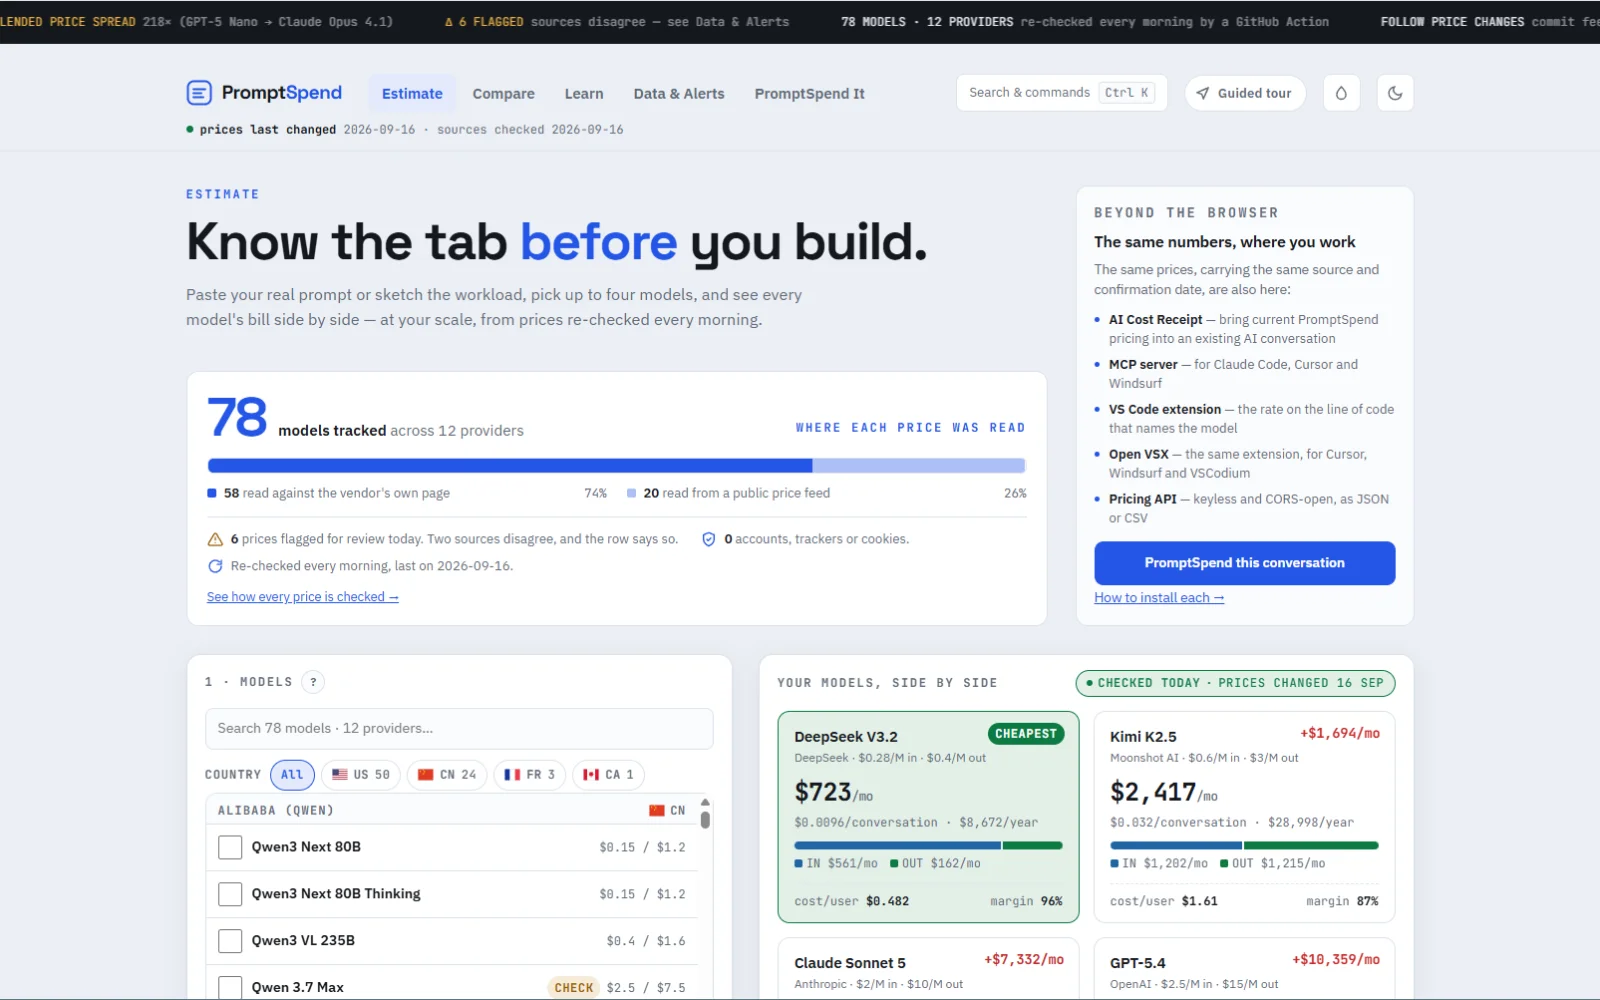Click the '$723/mo' price on DeepSeek card
1600x1000 pixels.
click(834, 793)
